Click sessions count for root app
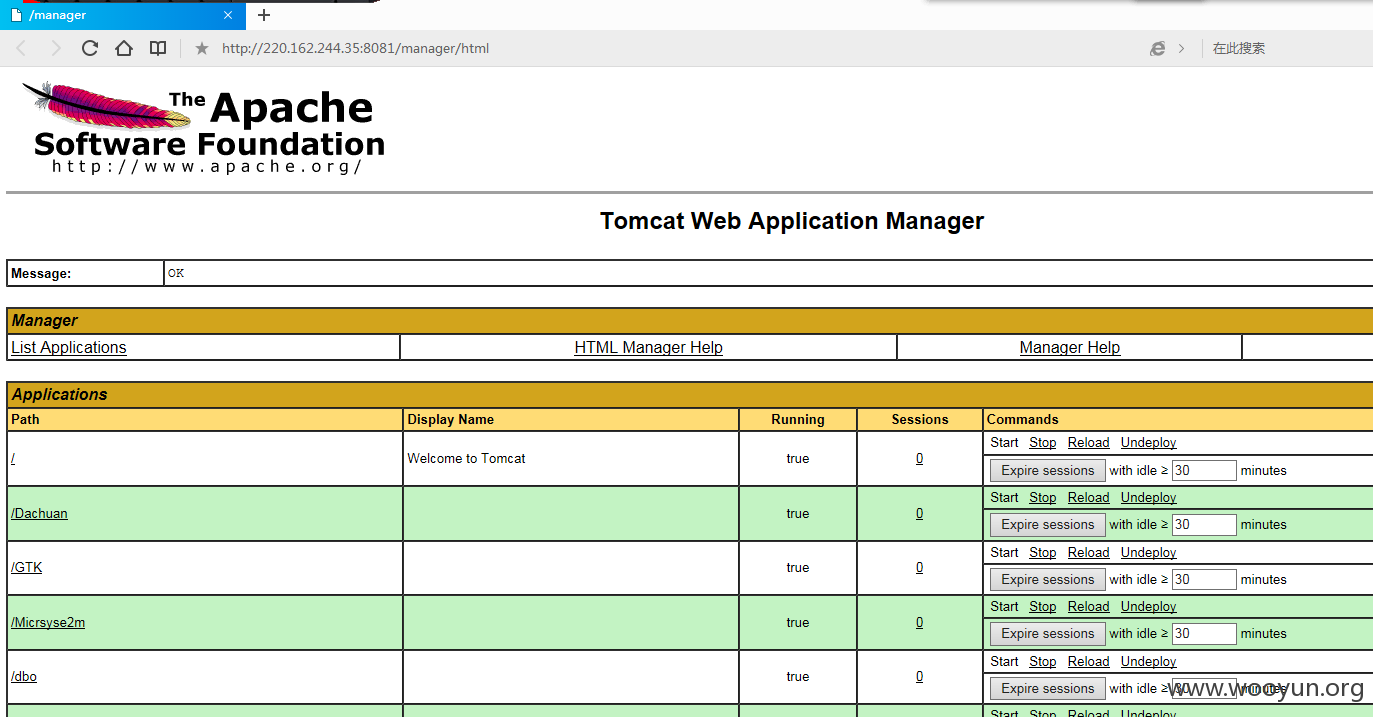The image size is (1373, 717). (919, 458)
